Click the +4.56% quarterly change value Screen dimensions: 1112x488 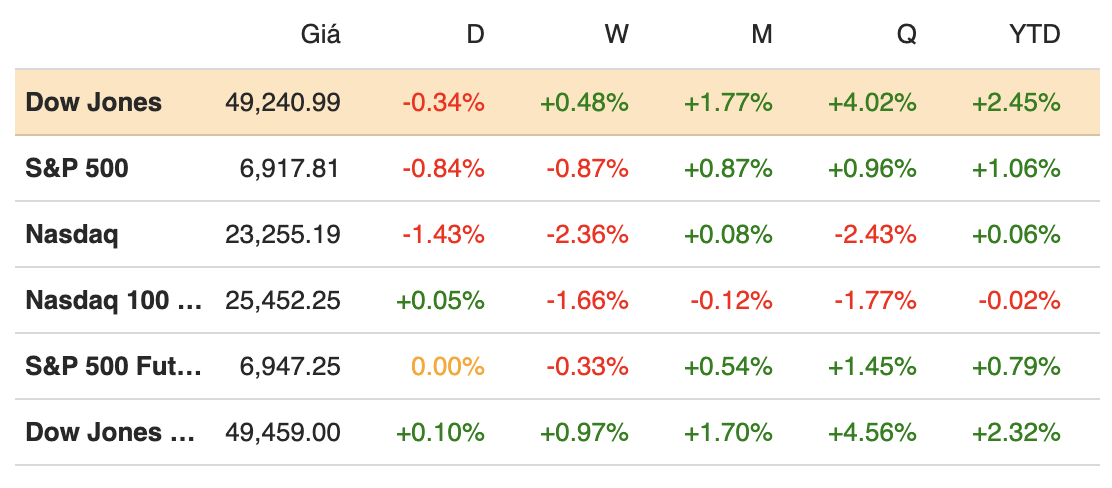[x=872, y=432]
